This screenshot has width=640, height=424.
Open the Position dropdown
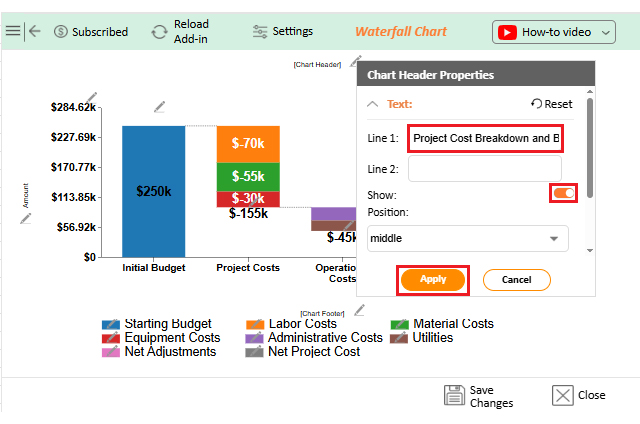pos(468,238)
